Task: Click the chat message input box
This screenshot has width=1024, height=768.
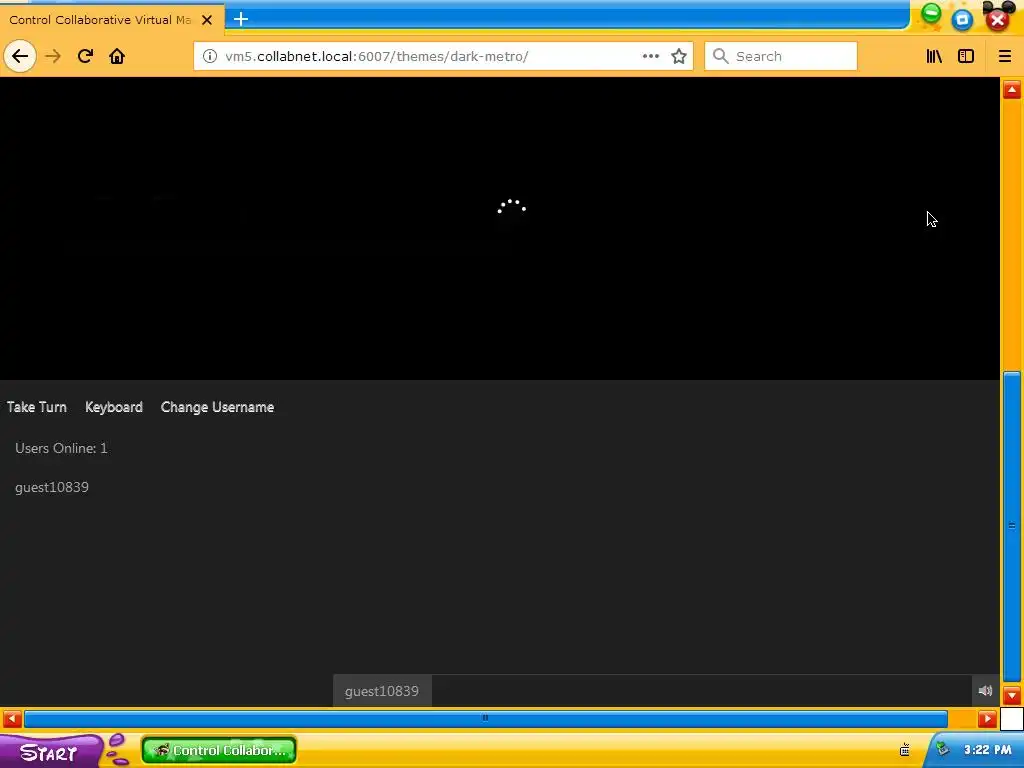Action: [701, 691]
